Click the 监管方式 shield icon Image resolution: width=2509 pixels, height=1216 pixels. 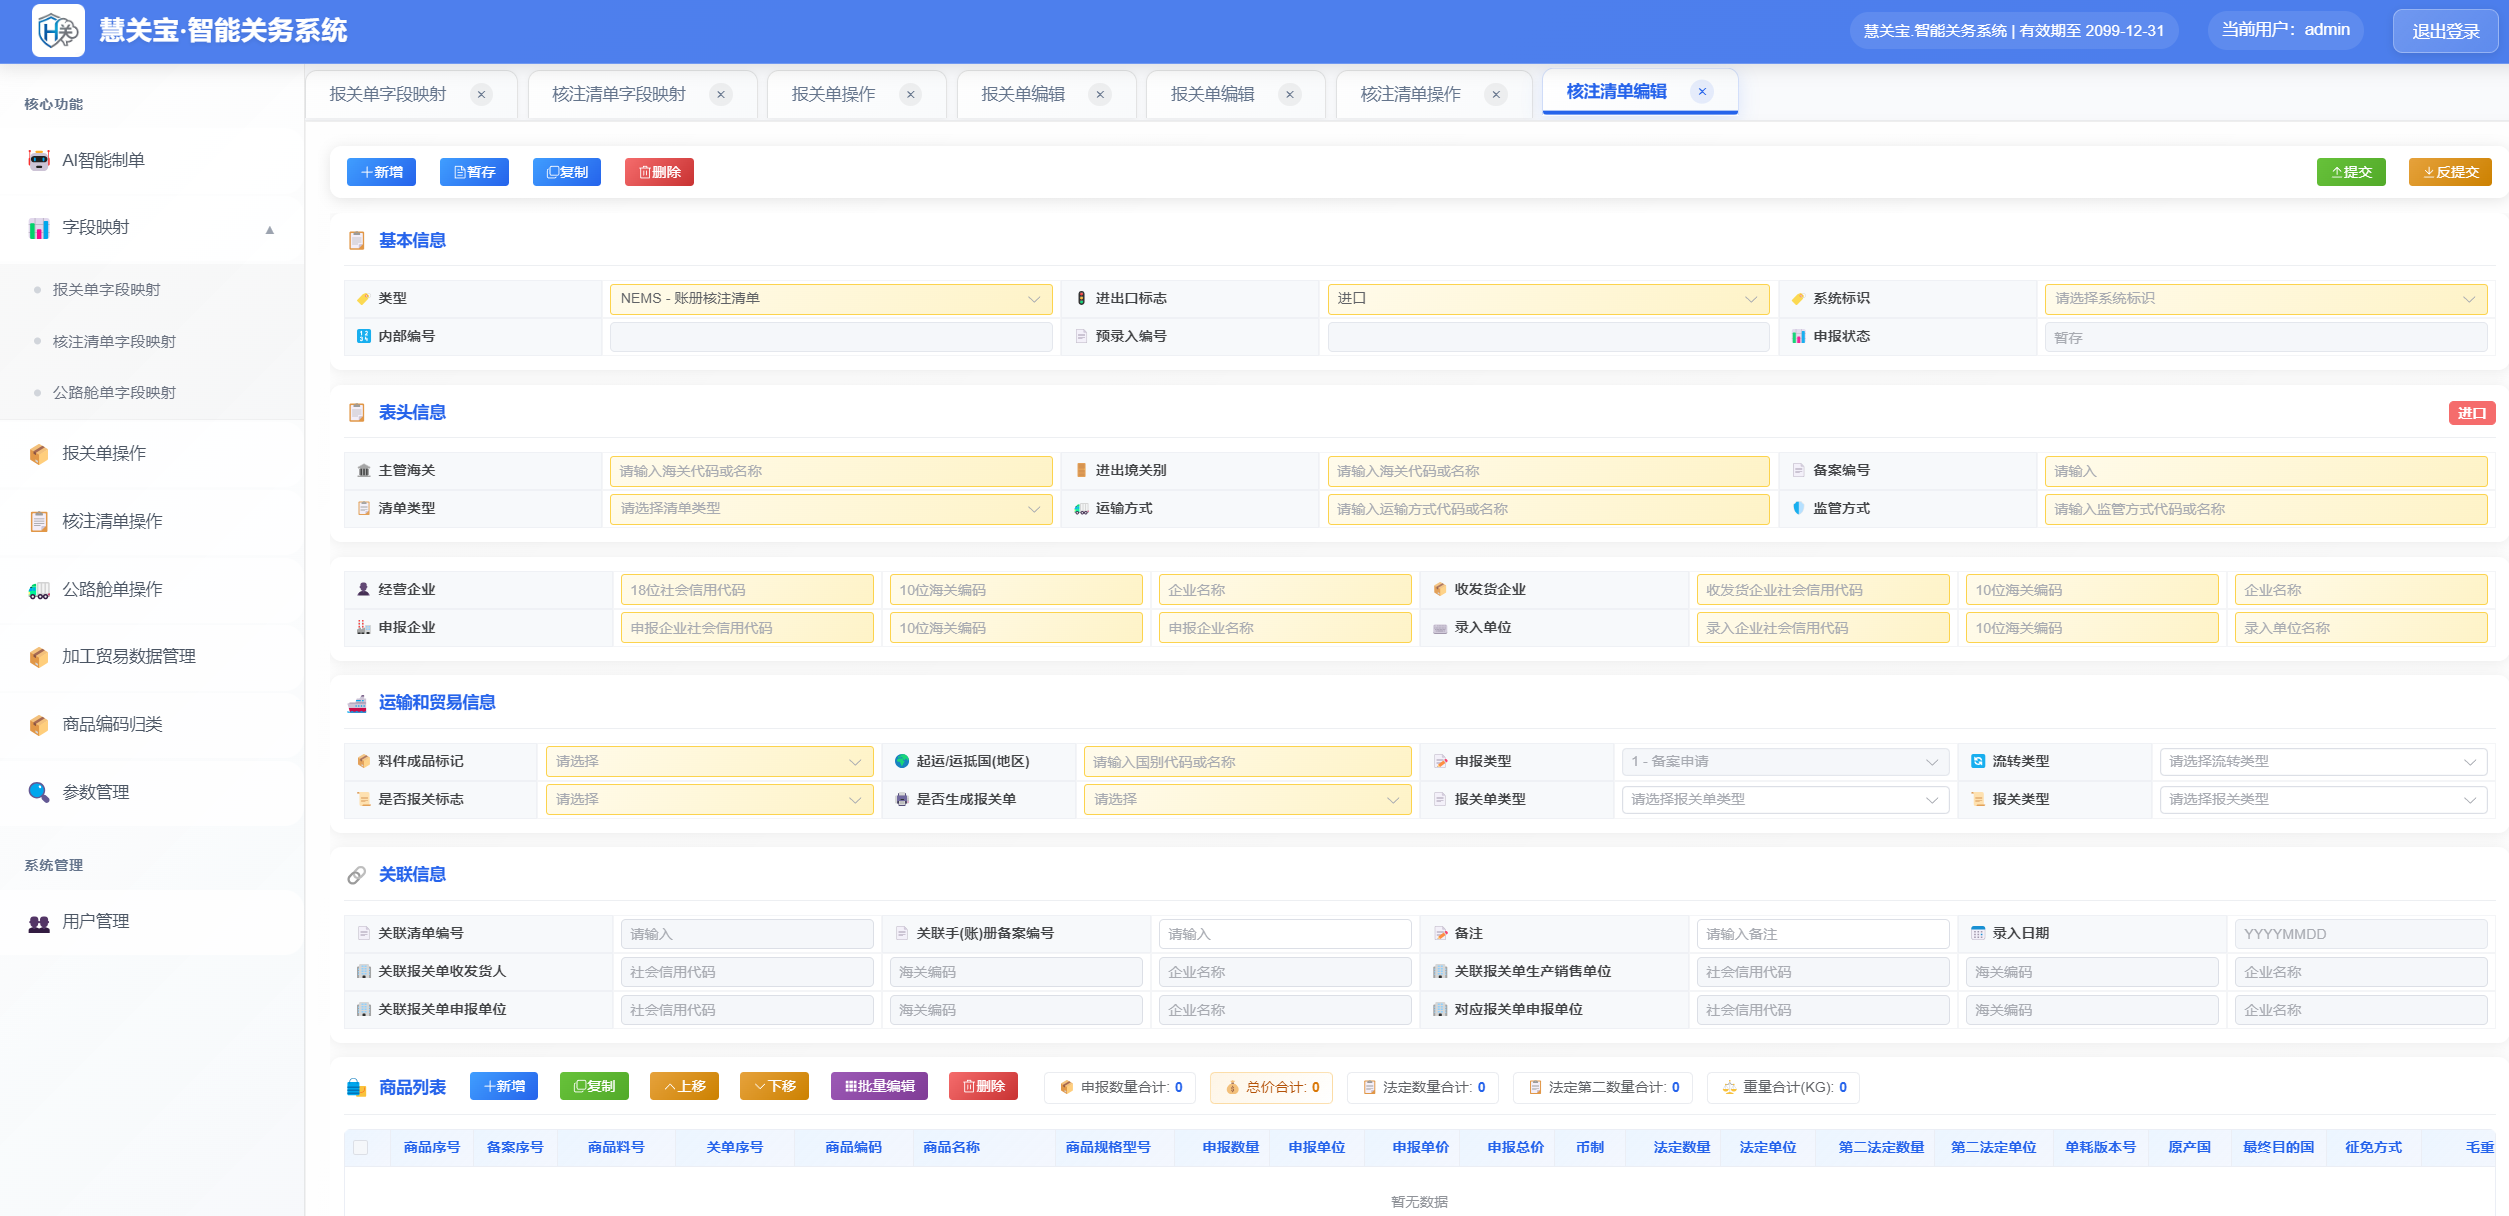click(1799, 508)
